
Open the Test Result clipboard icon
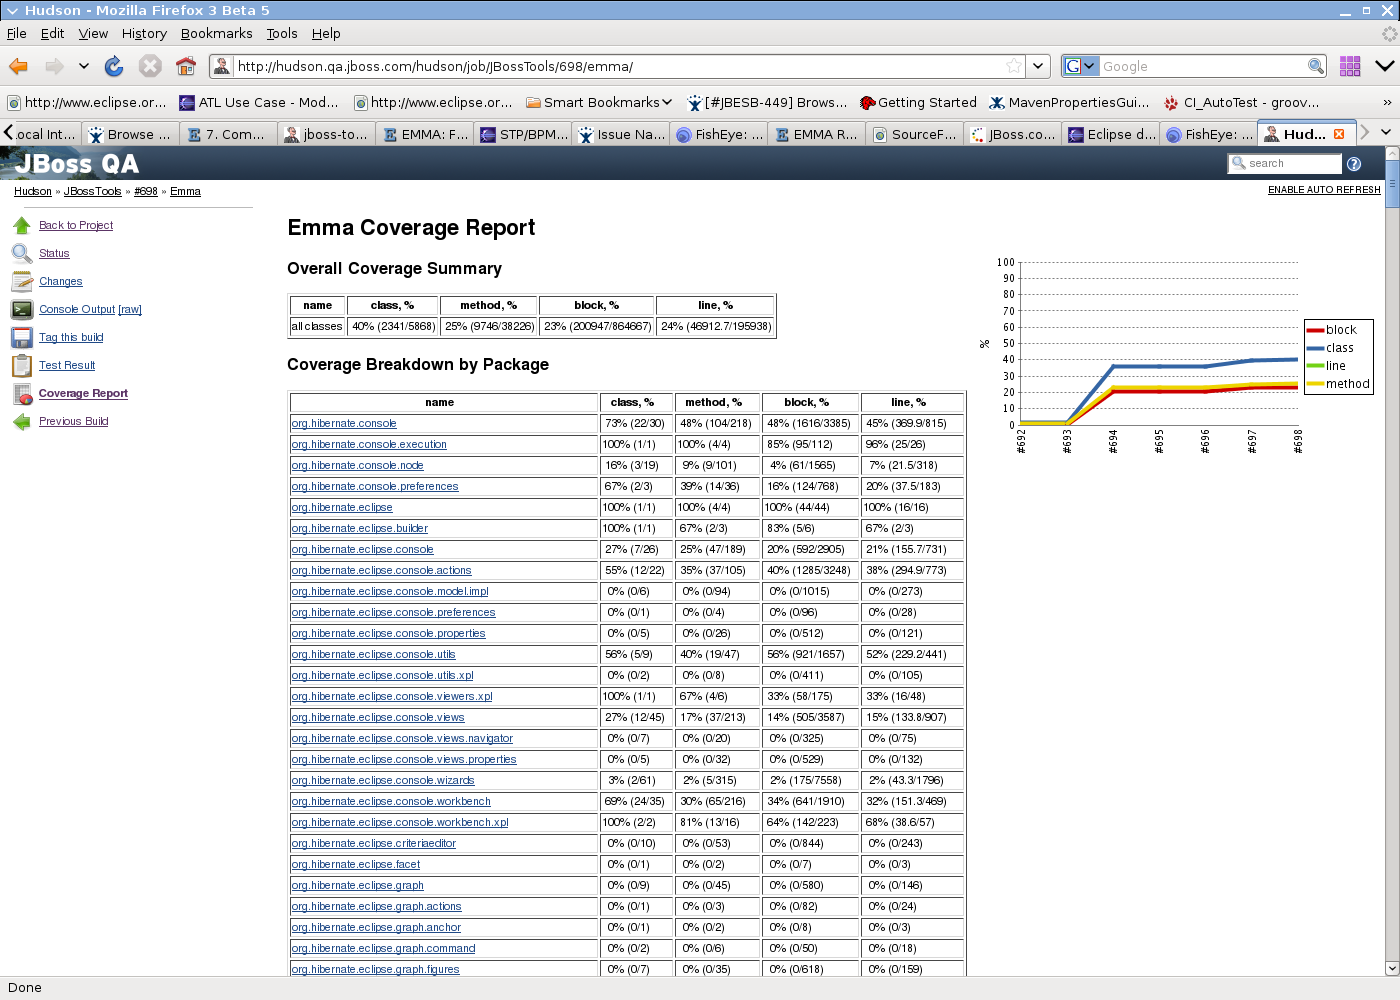click(x=22, y=365)
